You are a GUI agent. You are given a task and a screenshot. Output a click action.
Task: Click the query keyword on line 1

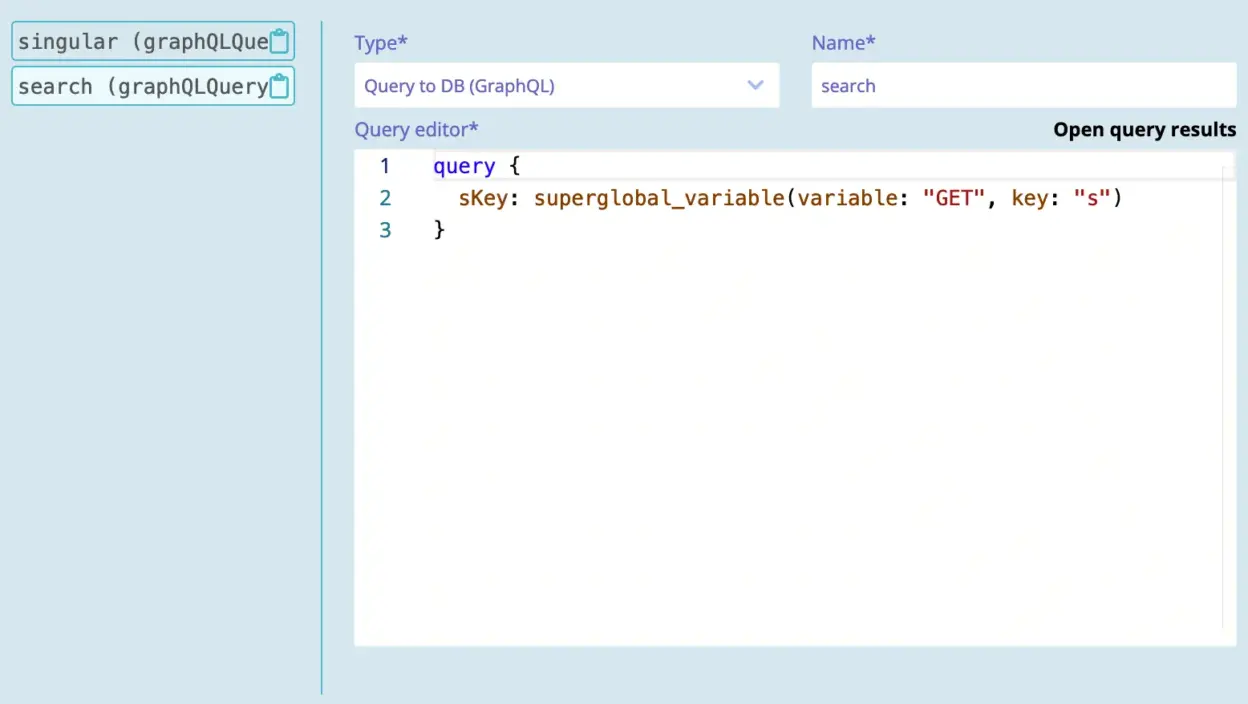point(464,166)
